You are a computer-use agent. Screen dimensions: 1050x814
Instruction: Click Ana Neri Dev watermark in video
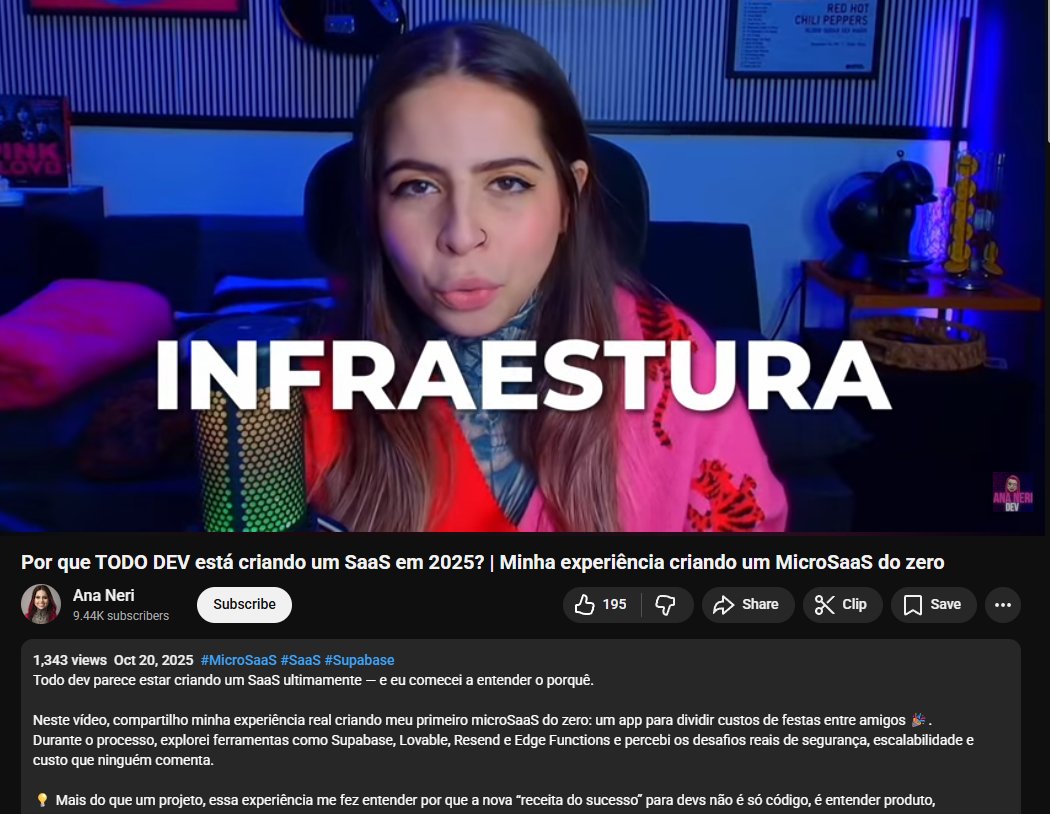(x=1012, y=492)
